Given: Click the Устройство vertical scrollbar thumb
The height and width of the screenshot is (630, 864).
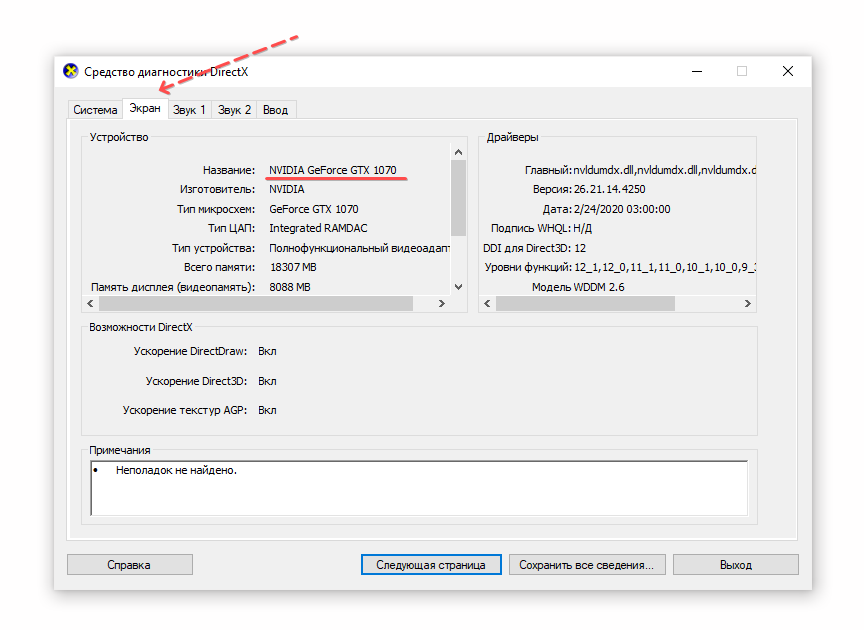Looking at the screenshot, I should (x=458, y=198).
